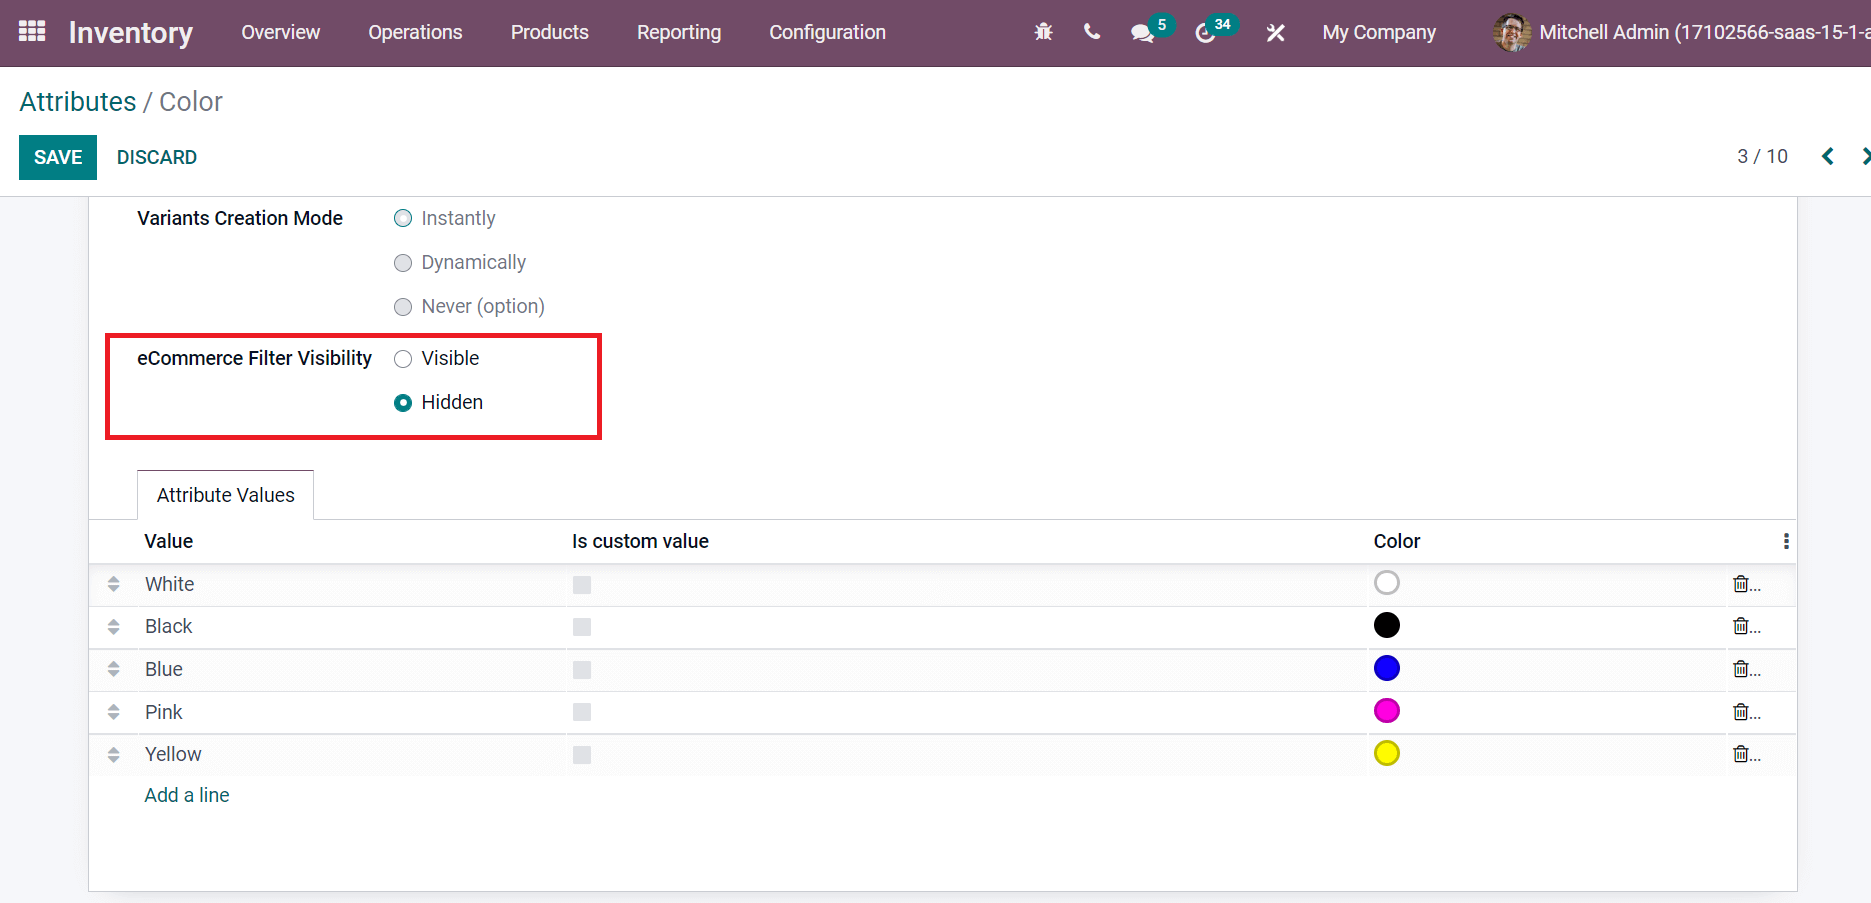Click the Color column header
1871x903 pixels.
tap(1396, 541)
